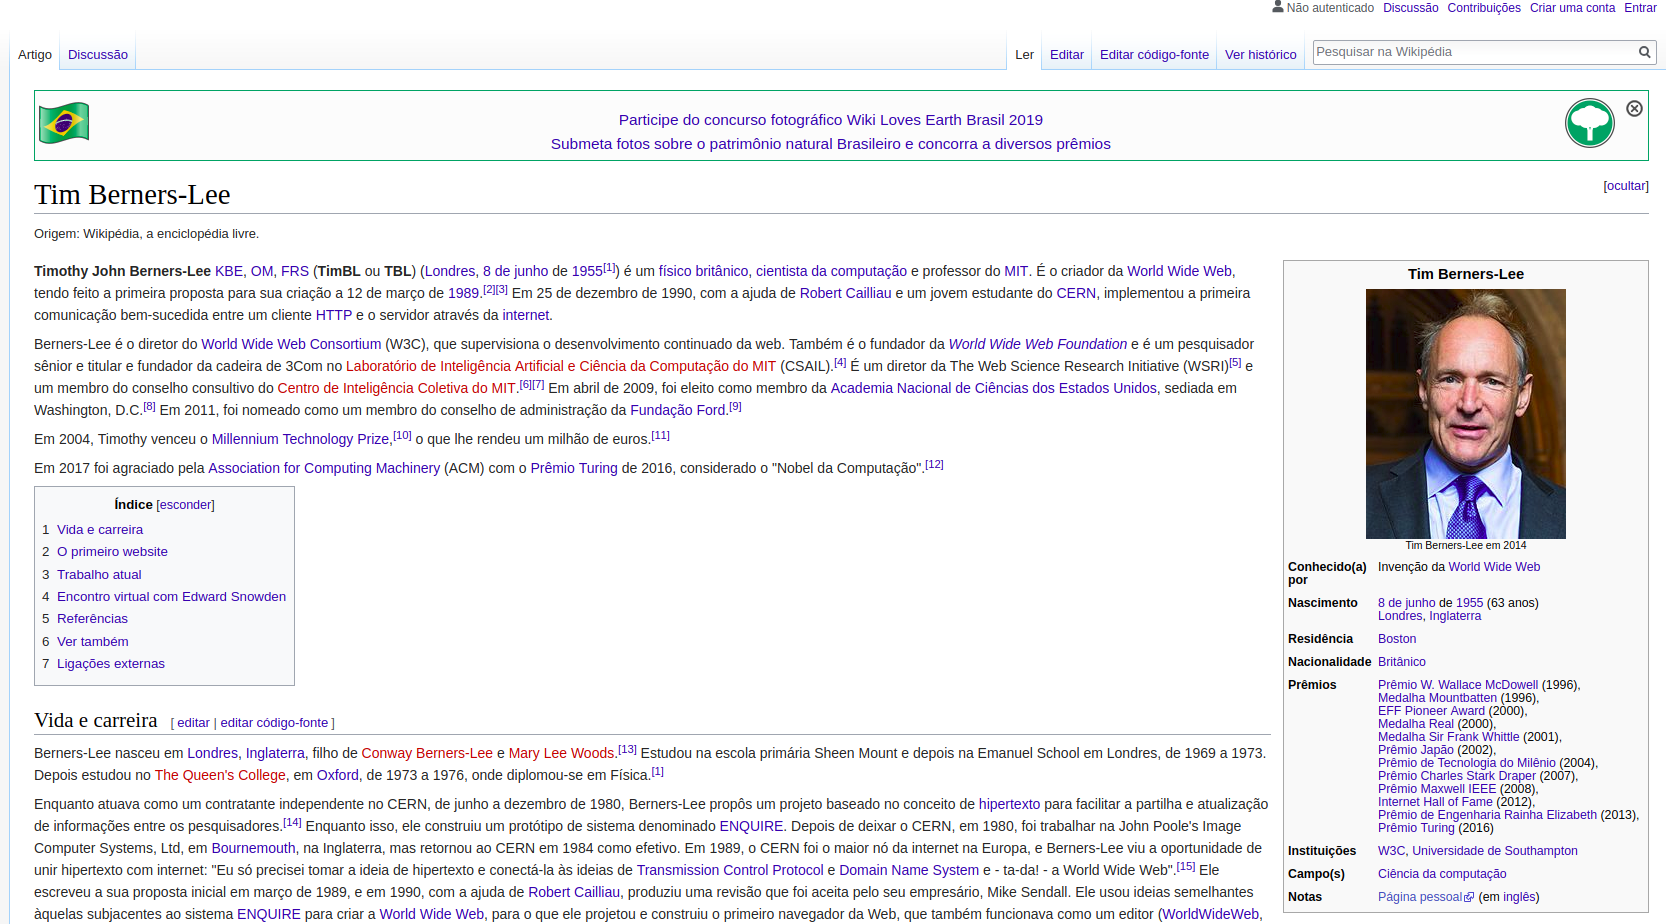Open 8 de junho link in Nascimento row
The width and height of the screenshot is (1666, 924).
click(x=1406, y=603)
